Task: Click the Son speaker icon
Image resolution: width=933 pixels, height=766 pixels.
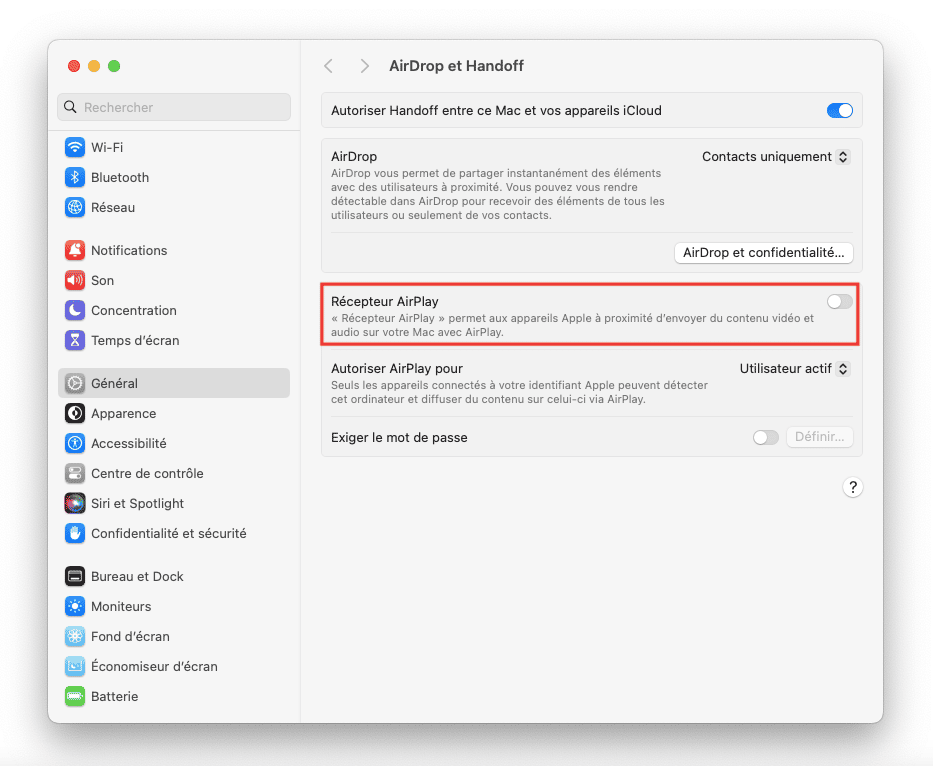Action: (75, 280)
